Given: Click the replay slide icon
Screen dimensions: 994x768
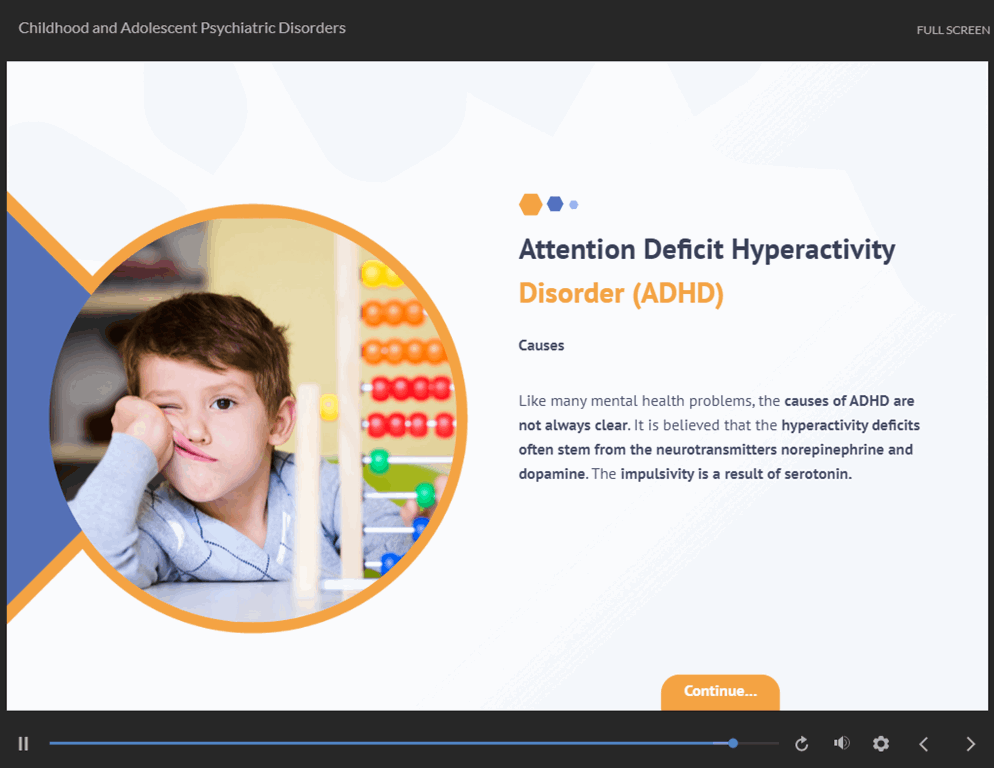Looking at the screenshot, I should pos(801,743).
